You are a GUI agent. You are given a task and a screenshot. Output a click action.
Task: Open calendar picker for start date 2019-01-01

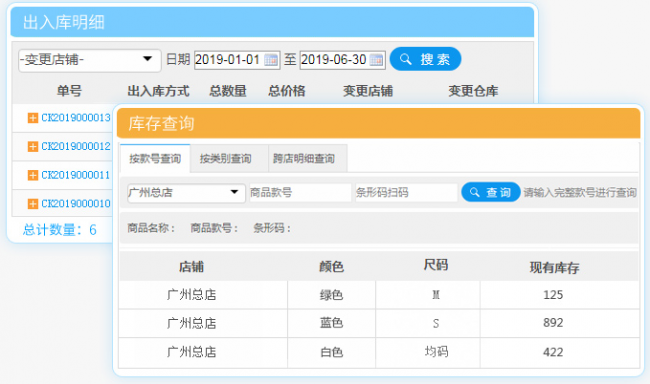271,60
